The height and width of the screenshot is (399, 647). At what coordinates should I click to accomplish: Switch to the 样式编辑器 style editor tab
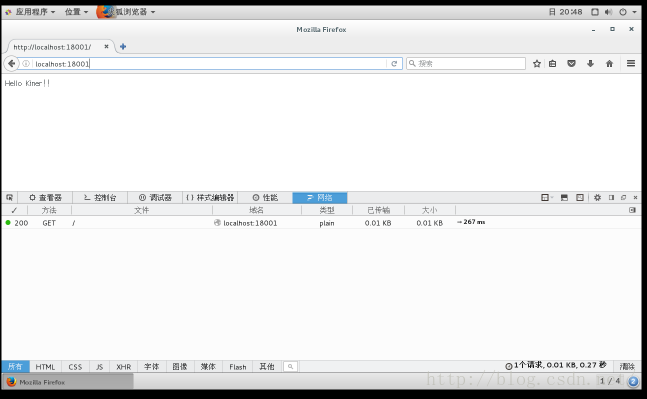click(210, 198)
